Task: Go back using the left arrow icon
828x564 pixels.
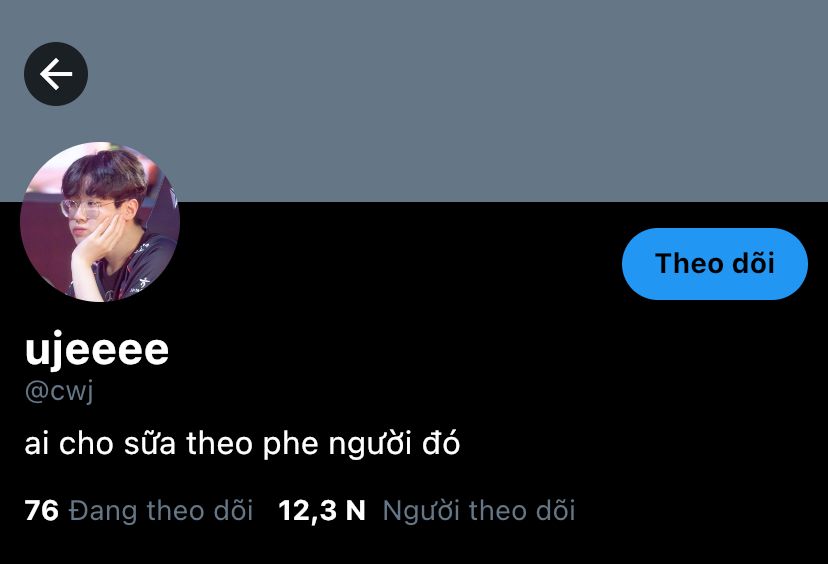Action: [56, 74]
